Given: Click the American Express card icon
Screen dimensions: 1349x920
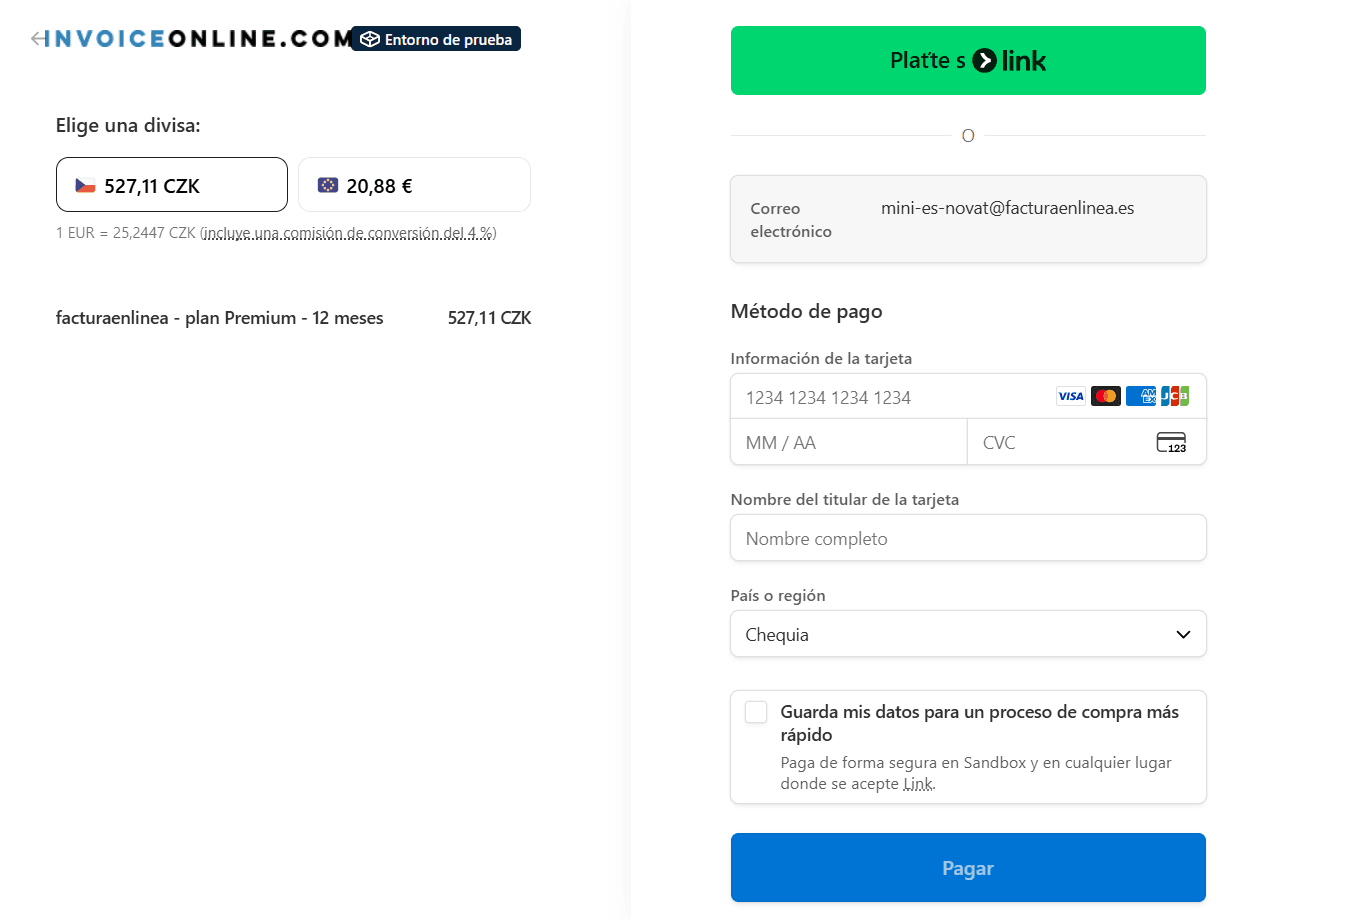Looking at the screenshot, I should [x=1140, y=396].
